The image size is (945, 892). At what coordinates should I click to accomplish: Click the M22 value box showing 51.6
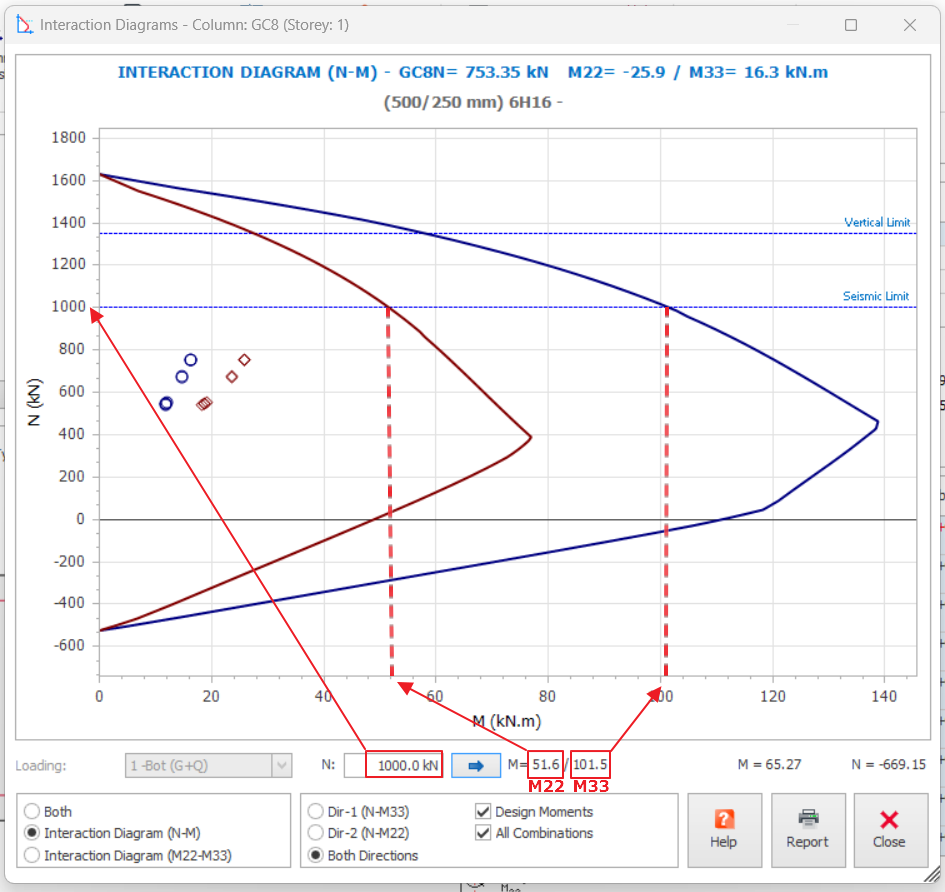[546, 765]
